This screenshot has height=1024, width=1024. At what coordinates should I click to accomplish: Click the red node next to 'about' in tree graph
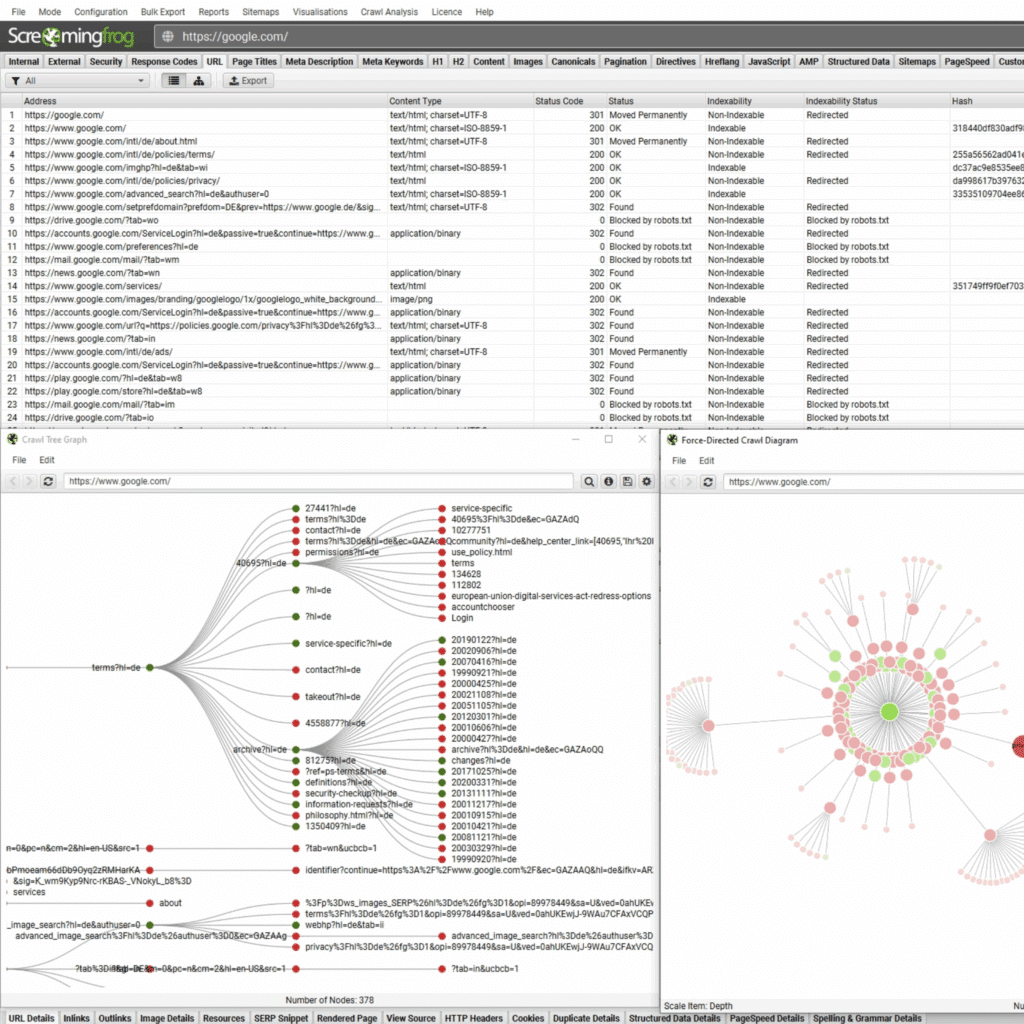(150, 903)
